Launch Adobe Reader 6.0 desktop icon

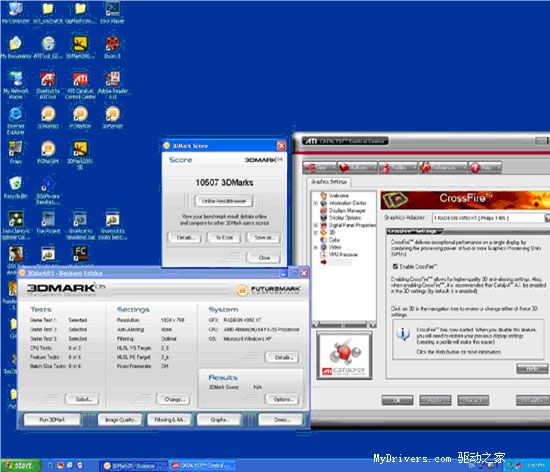(x=112, y=85)
